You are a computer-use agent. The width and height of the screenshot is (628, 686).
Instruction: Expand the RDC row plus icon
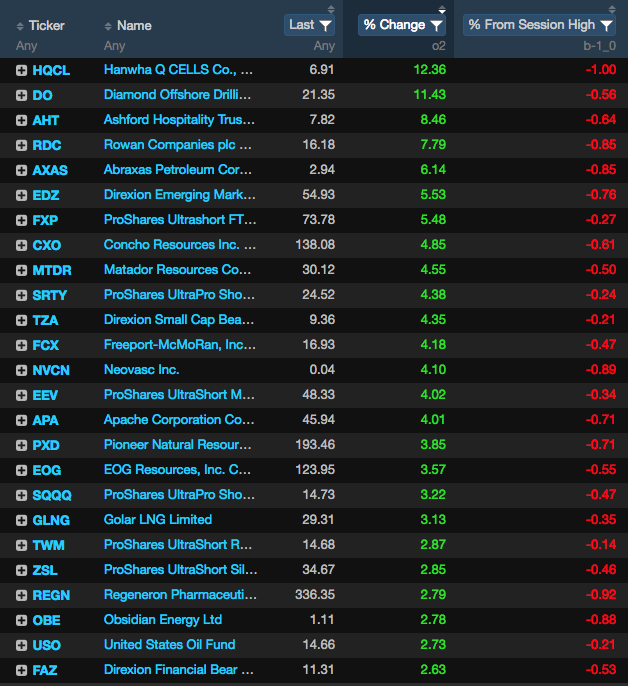[x=21, y=145]
